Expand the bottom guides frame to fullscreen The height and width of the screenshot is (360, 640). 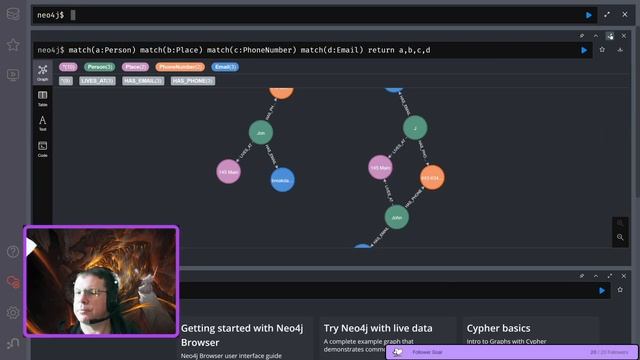click(x=610, y=276)
